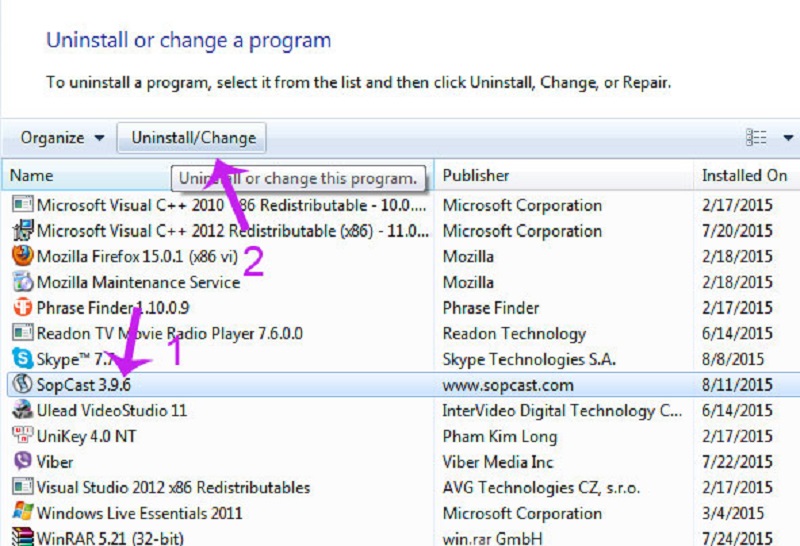
Task: Click the SopCast icon
Action: coord(22,384)
